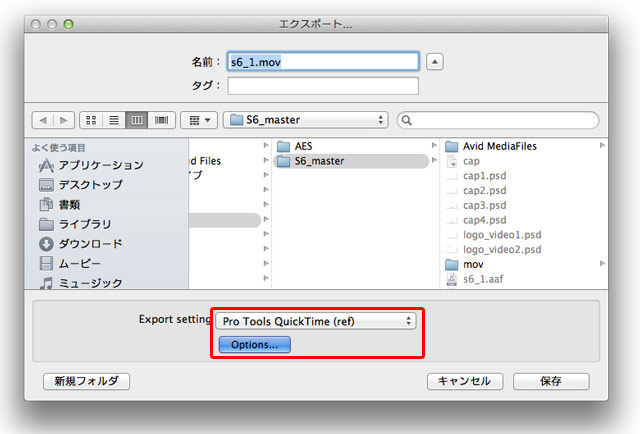The height and width of the screenshot is (434, 640).
Task: Expand arrow next to mov folder
Action: (602, 264)
